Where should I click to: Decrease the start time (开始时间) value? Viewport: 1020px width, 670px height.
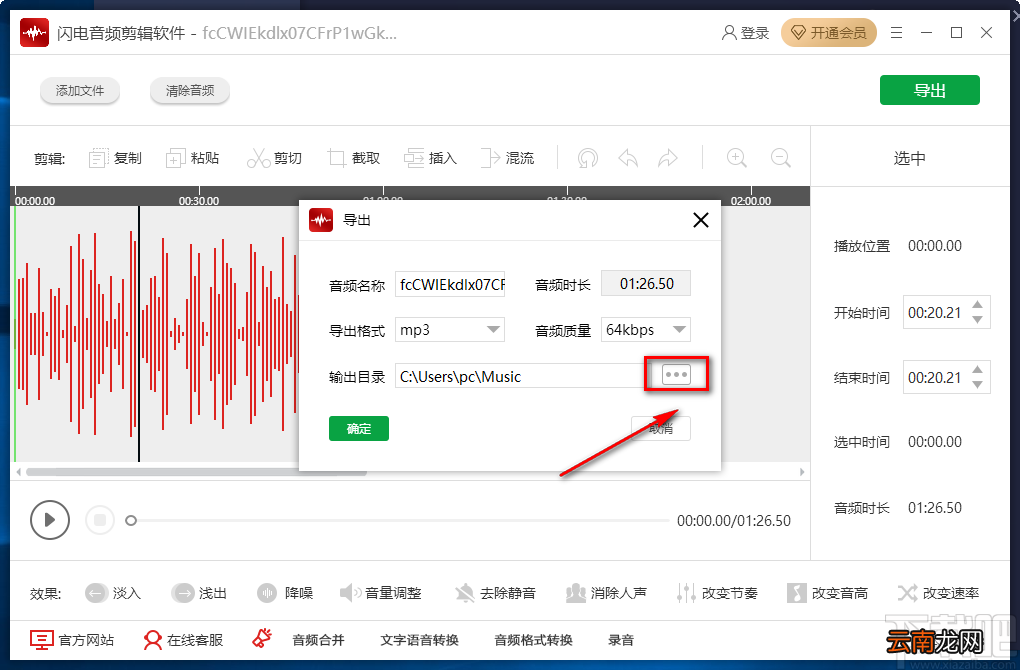pos(977,320)
